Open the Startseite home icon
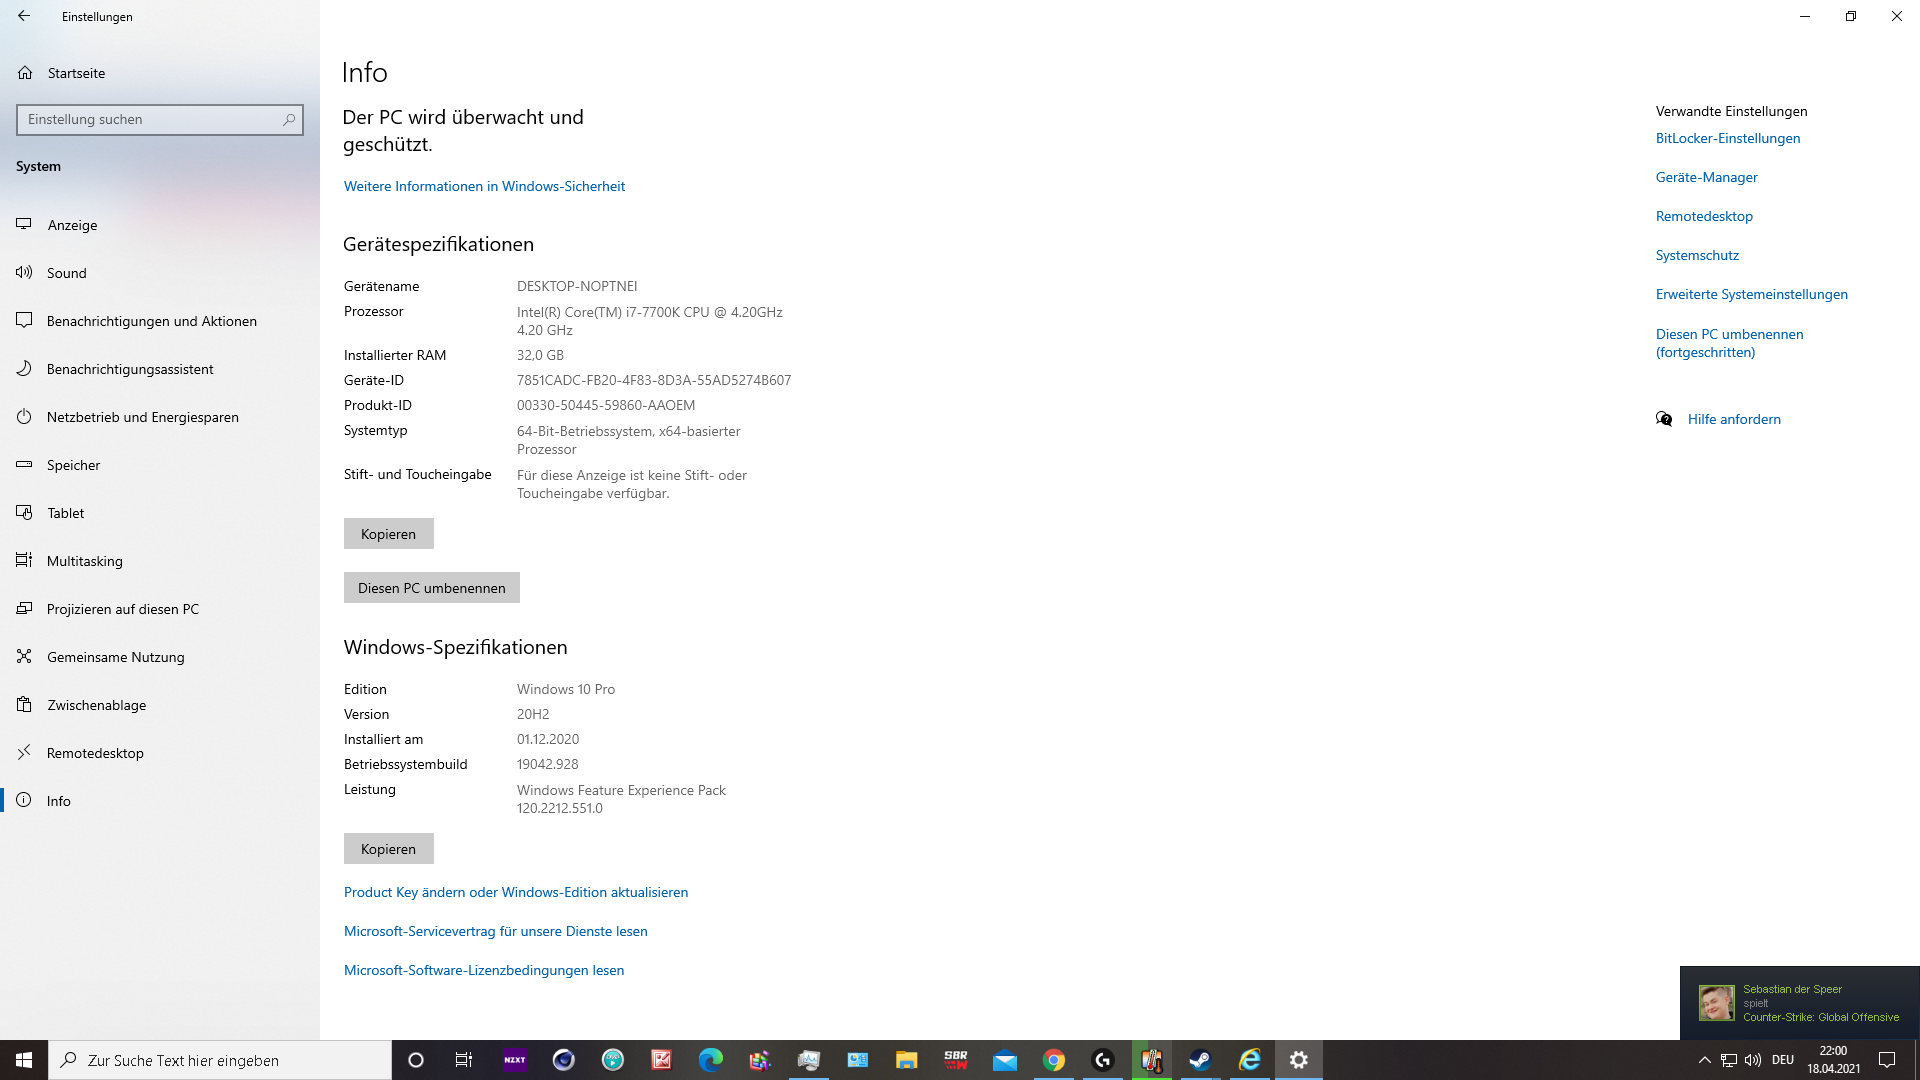The width and height of the screenshot is (1920, 1080). pyautogui.click(x=25, y=73)
